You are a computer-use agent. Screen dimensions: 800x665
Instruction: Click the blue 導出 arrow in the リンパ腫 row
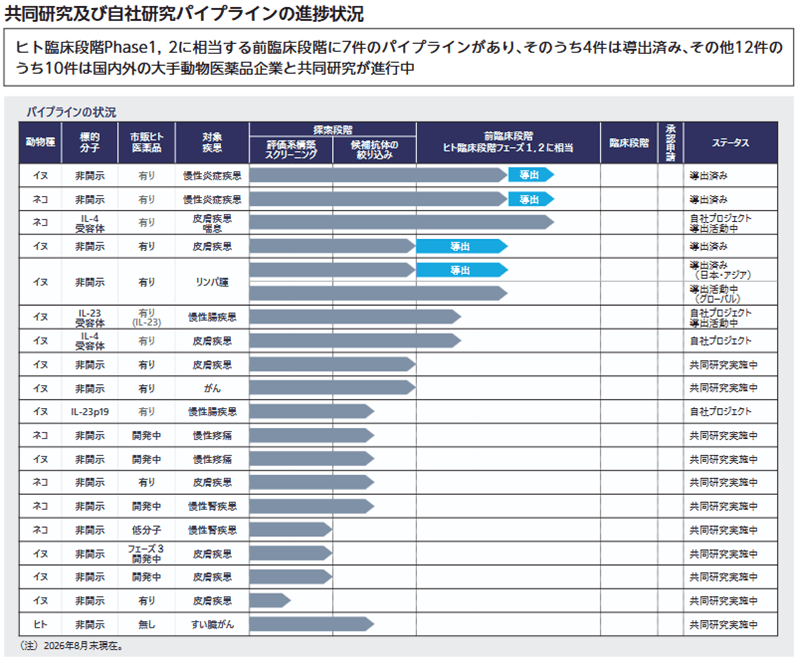coord(462,270)
